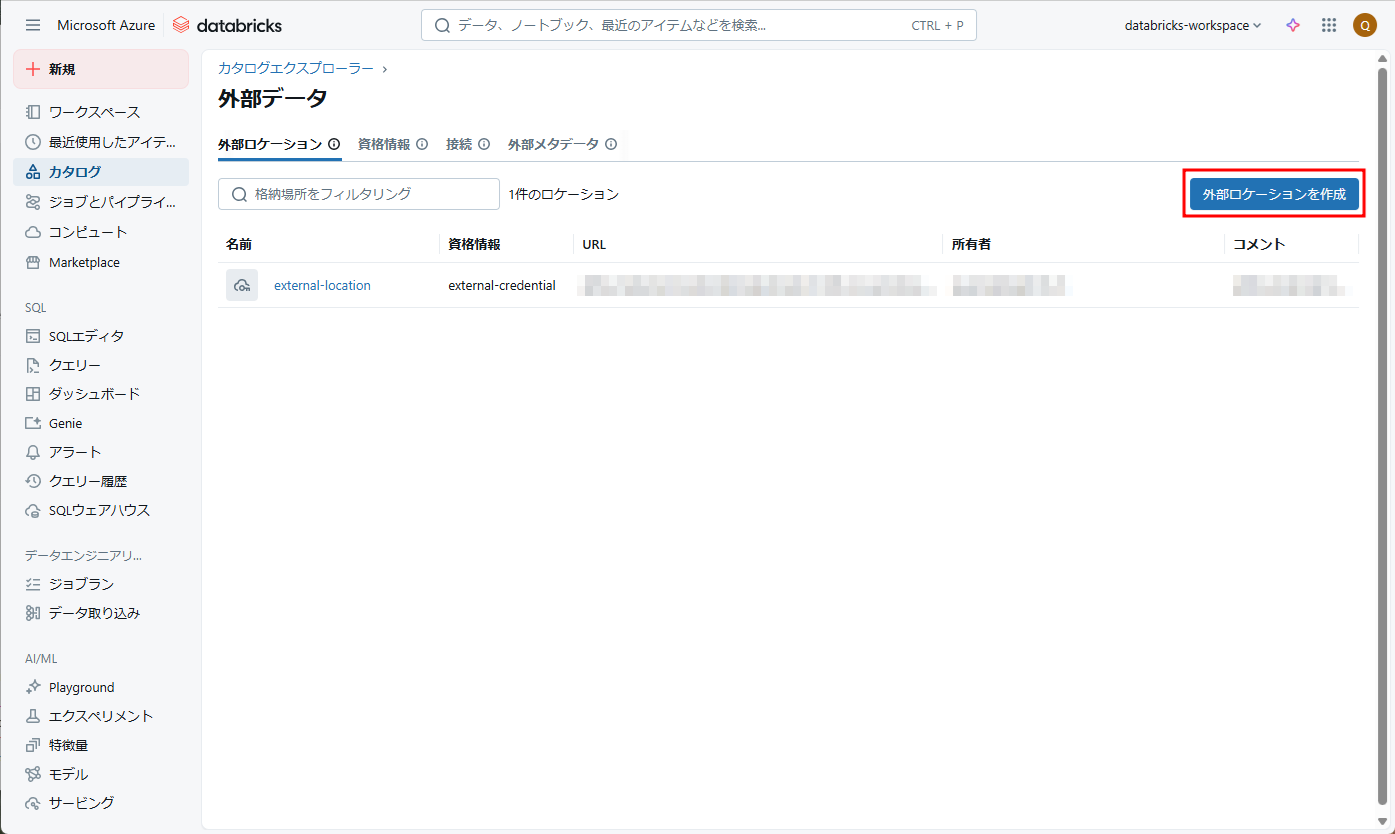Open the external-location link
Viewport: 1395px width, 834px height.
(322, 285)
